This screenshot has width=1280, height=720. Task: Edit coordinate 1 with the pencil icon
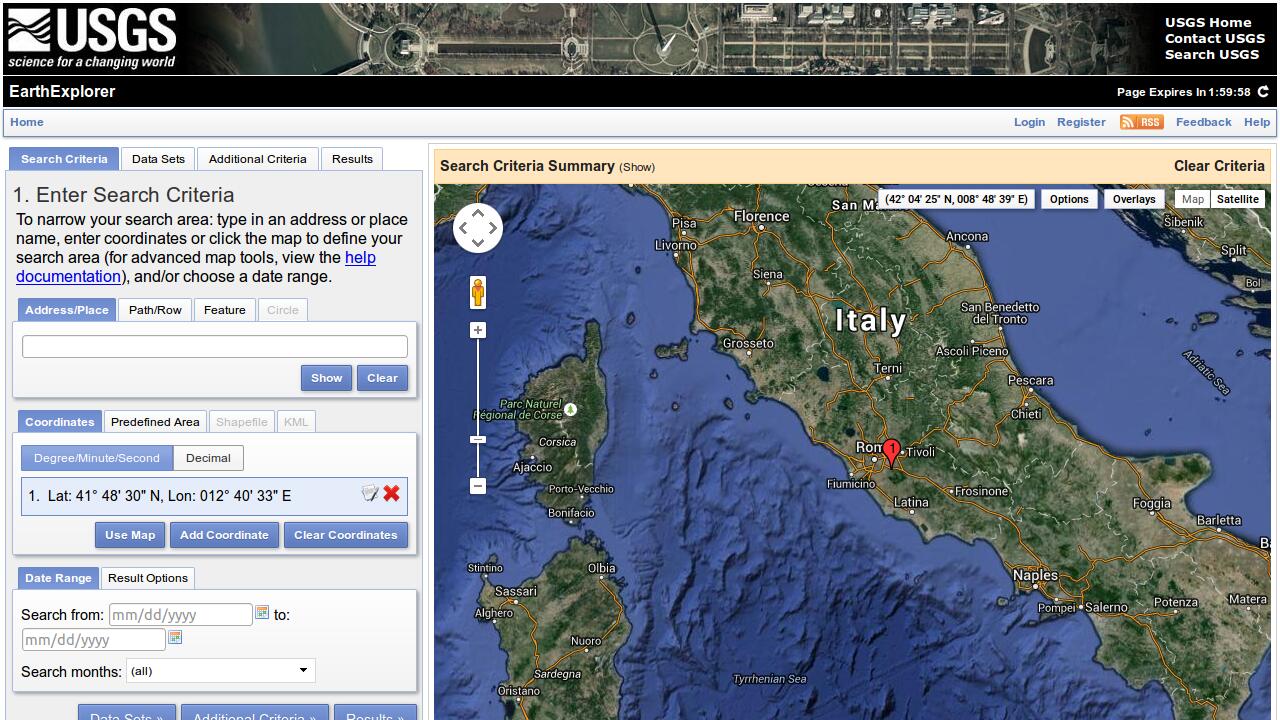tap(370, 493)
